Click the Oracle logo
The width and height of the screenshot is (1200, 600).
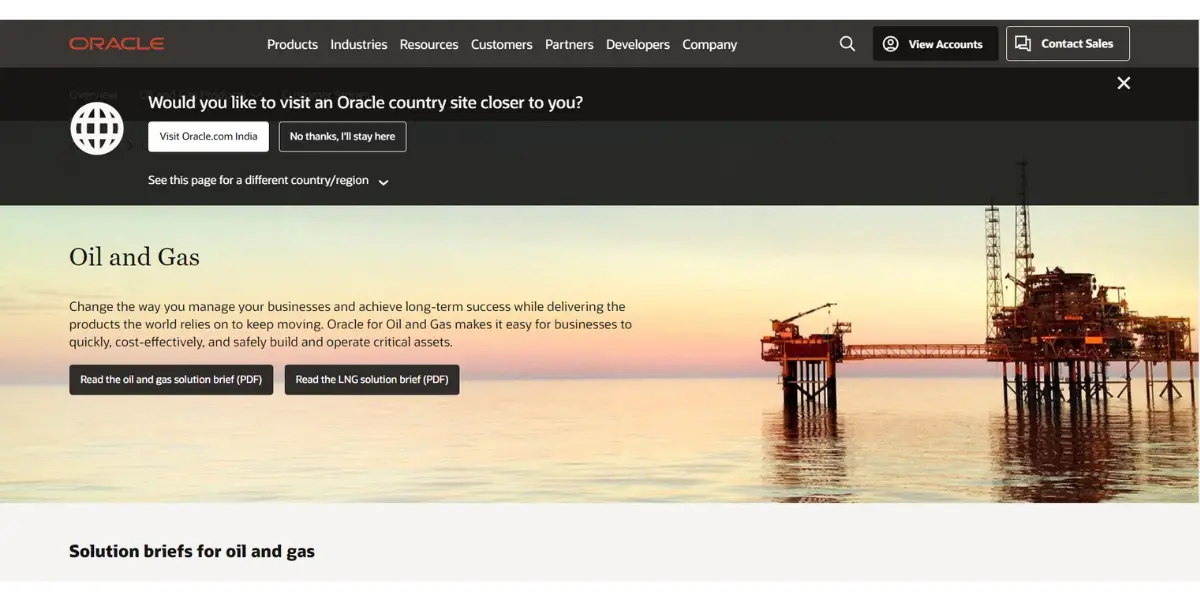point(117,44)
